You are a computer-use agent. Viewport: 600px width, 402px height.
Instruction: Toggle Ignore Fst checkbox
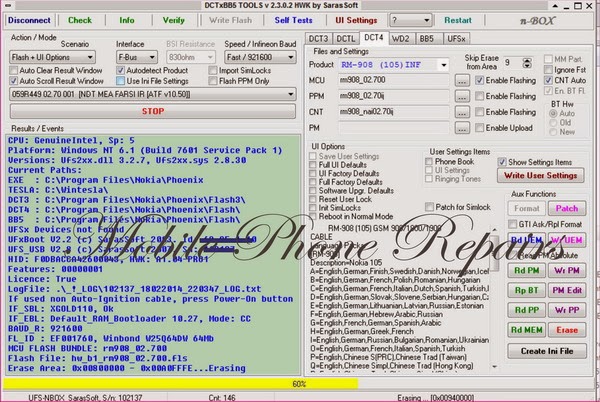tap(548, 70)
